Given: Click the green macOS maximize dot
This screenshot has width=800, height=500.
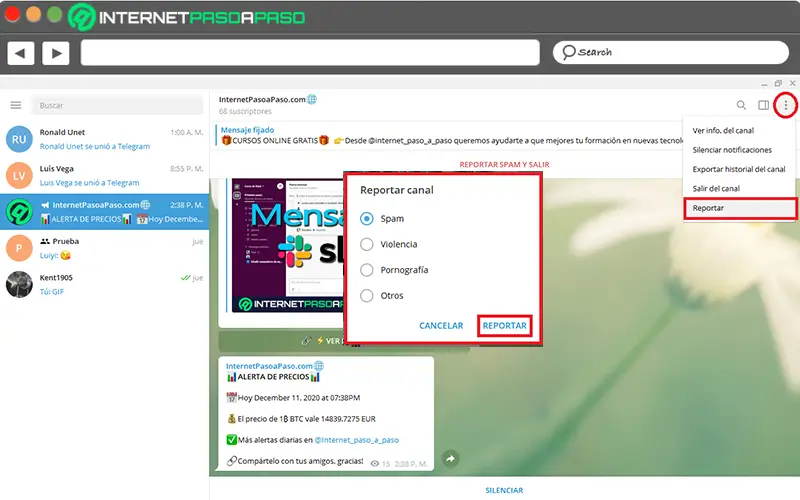Looking at the screenshot, I should coord(55,14).
